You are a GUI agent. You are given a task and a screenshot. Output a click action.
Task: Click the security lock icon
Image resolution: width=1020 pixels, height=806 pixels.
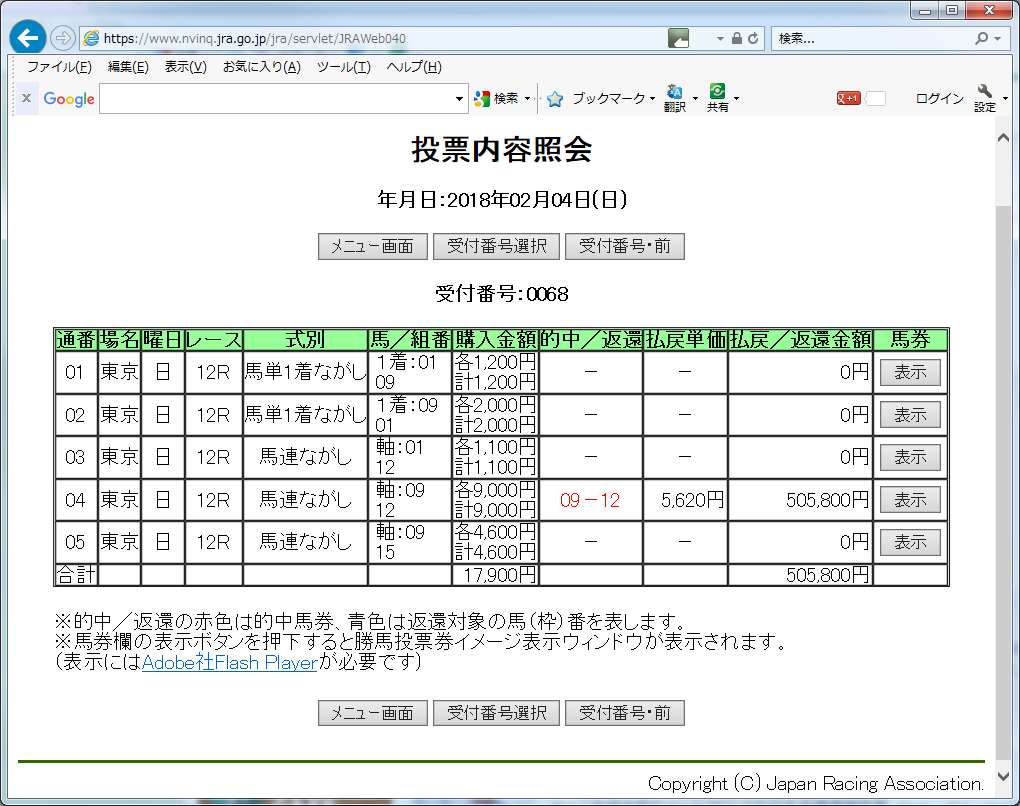(x=736, y=38)
